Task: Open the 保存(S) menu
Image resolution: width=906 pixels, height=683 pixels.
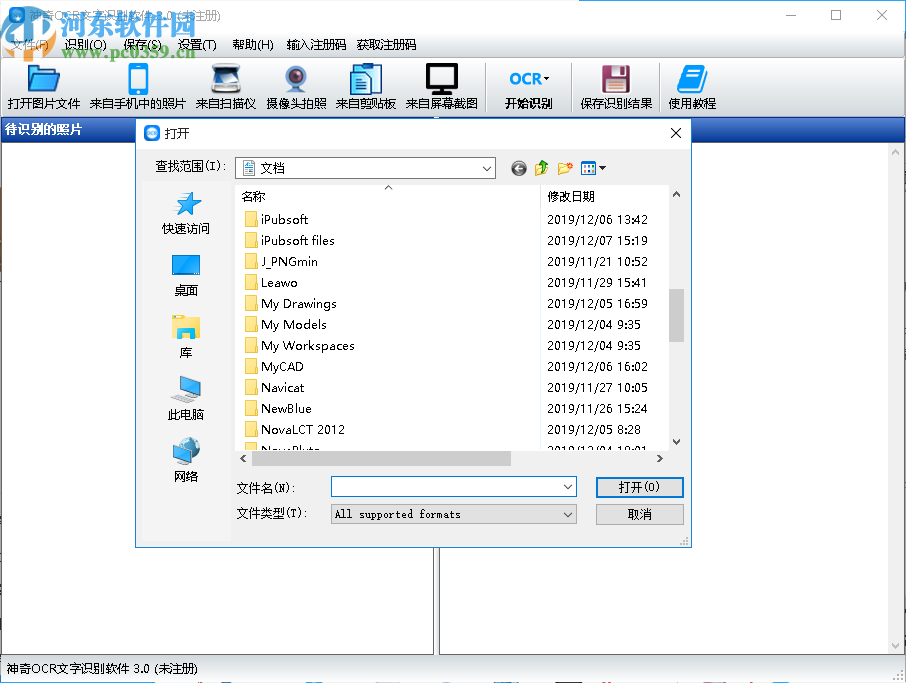Action: (x=142, y=44)
